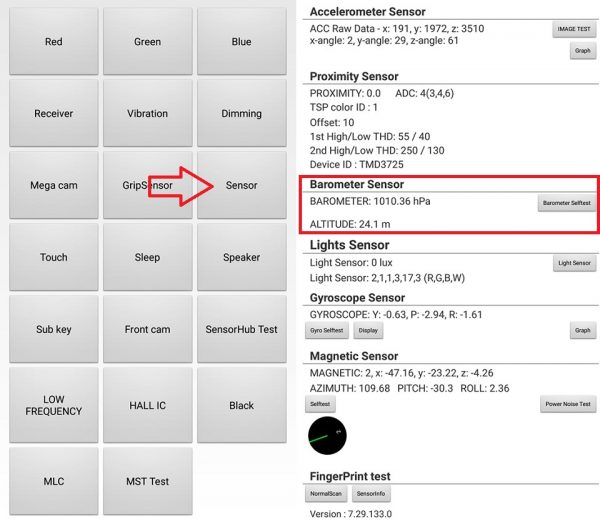
Task: Select the 2nd High/Low THD line
Action: coord(377,150)
